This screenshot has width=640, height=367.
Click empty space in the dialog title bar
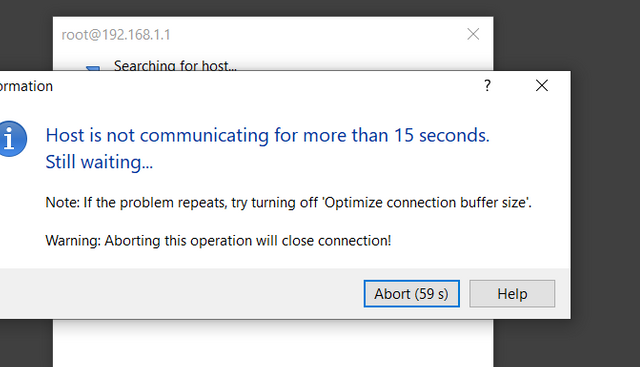265,86
